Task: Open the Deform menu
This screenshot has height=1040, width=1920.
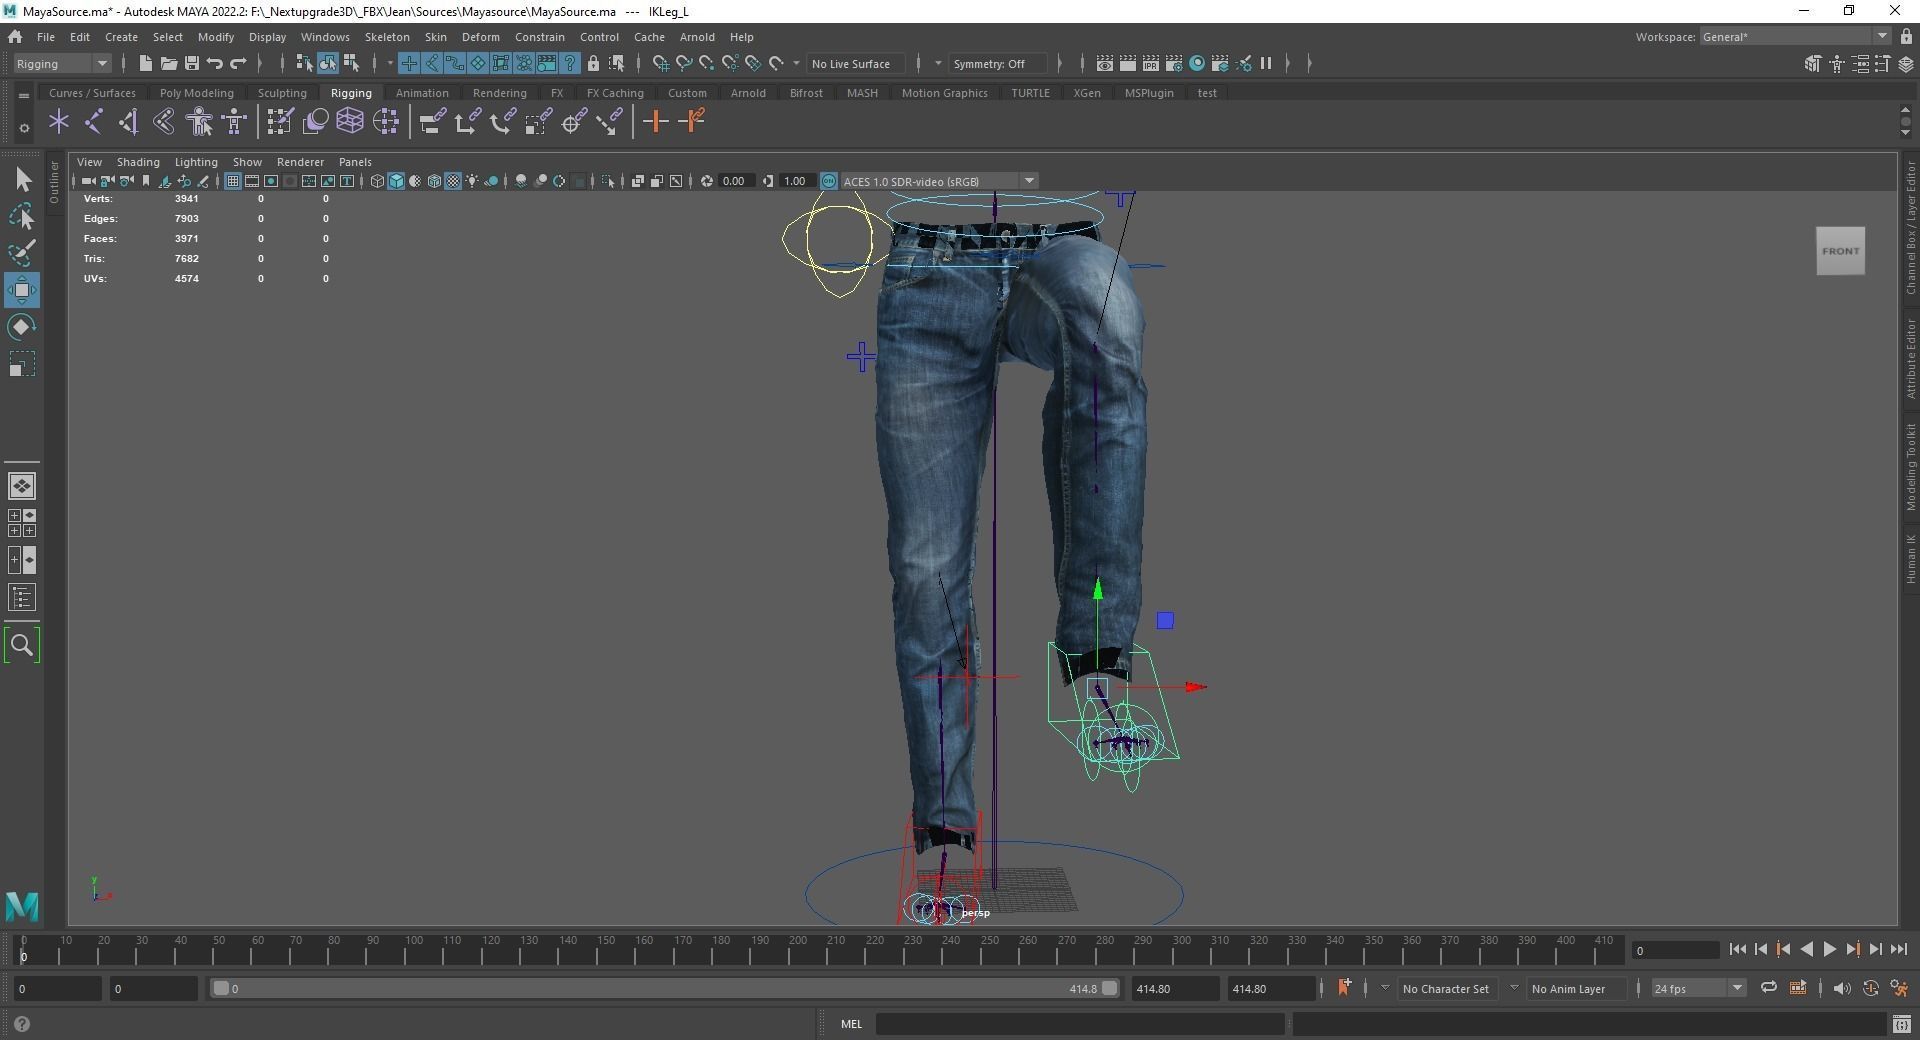Action: tap(480, 37)
